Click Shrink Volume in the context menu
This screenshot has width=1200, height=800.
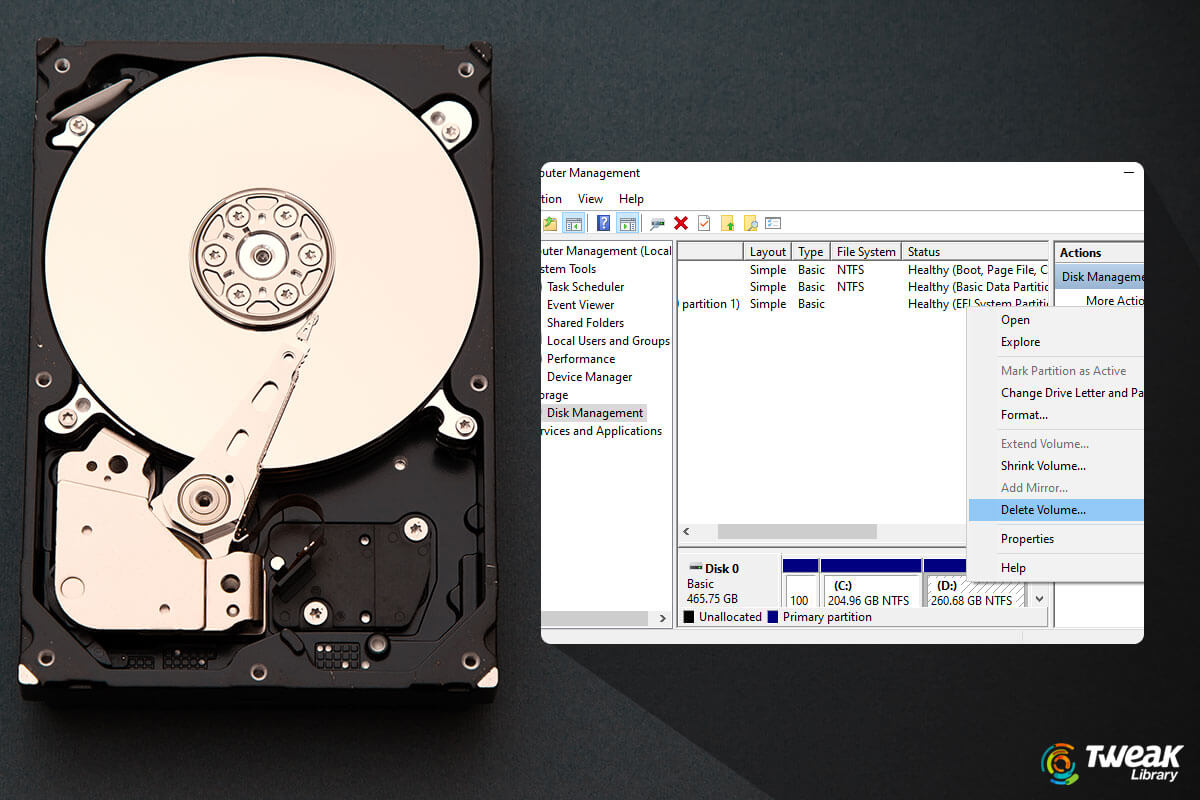click(1043, 465)
